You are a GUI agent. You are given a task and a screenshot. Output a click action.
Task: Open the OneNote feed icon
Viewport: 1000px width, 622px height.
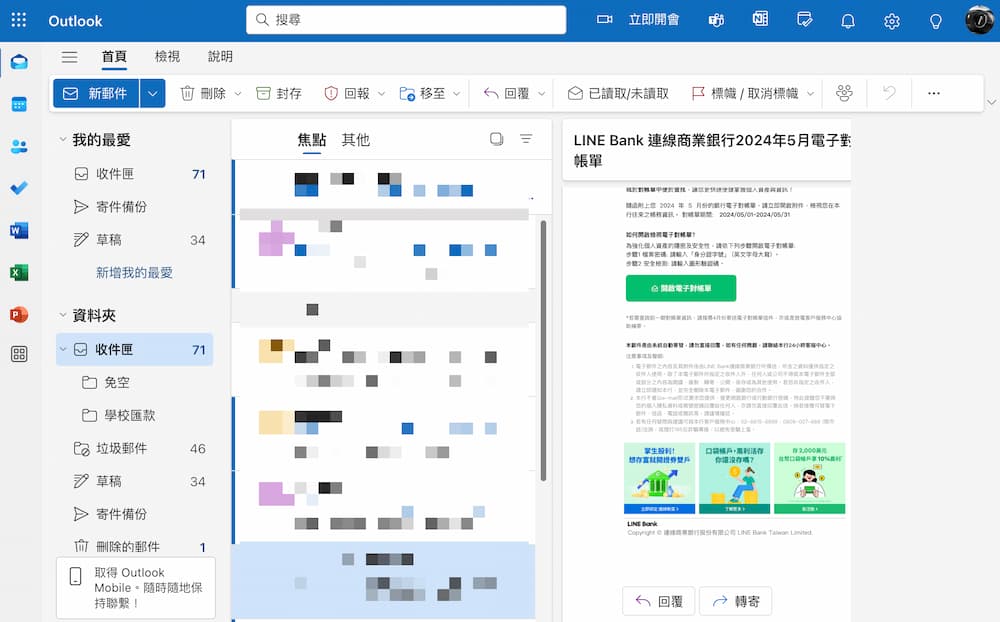[760, 20]
